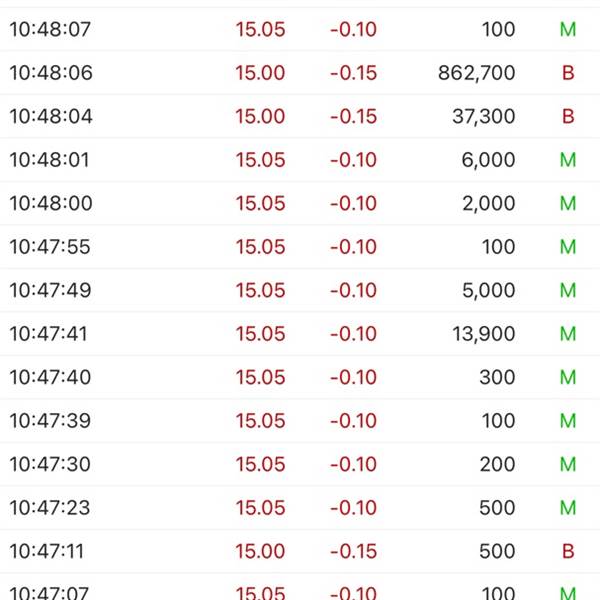
Task: Click the B indicator for the 10:48:04 trade
Action: coord(568,117)
